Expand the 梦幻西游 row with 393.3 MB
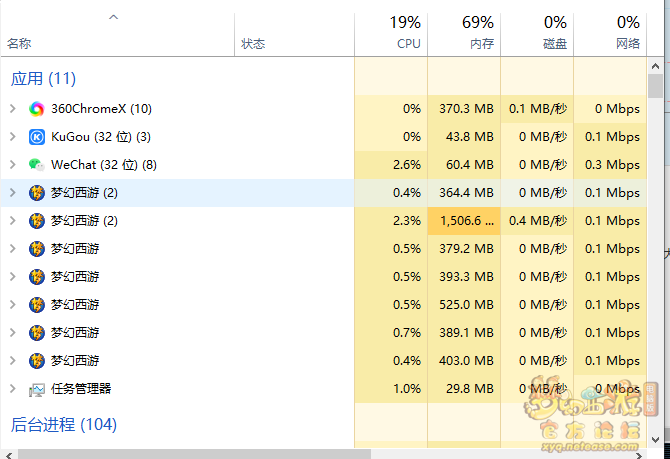Viewport: 670px width, 459px height. click(13, 277)
